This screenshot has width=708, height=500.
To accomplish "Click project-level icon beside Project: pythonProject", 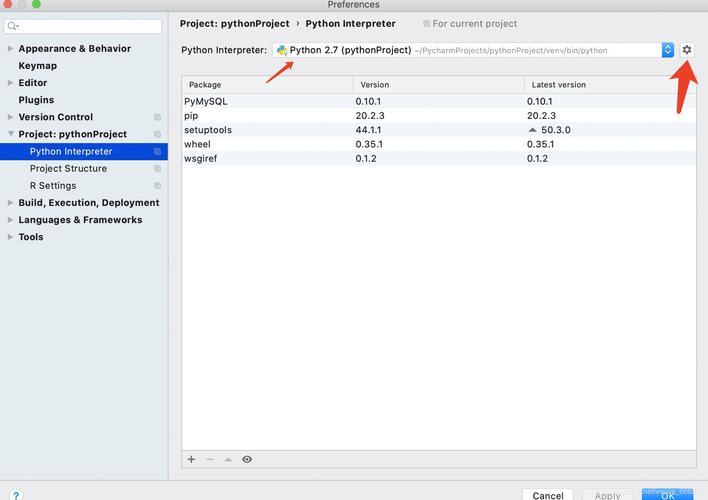I will [x=157, y=134].
